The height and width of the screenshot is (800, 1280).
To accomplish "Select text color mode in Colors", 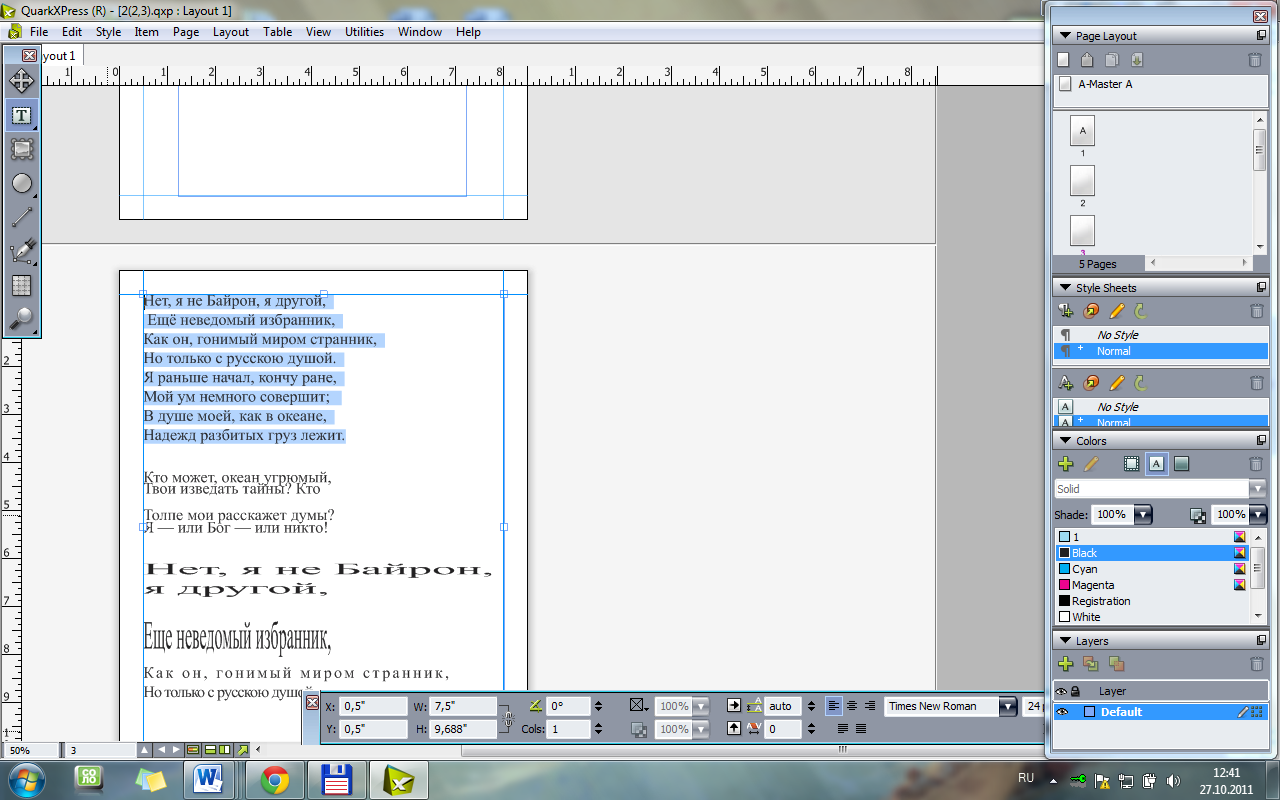I will tap(1157, 464).
